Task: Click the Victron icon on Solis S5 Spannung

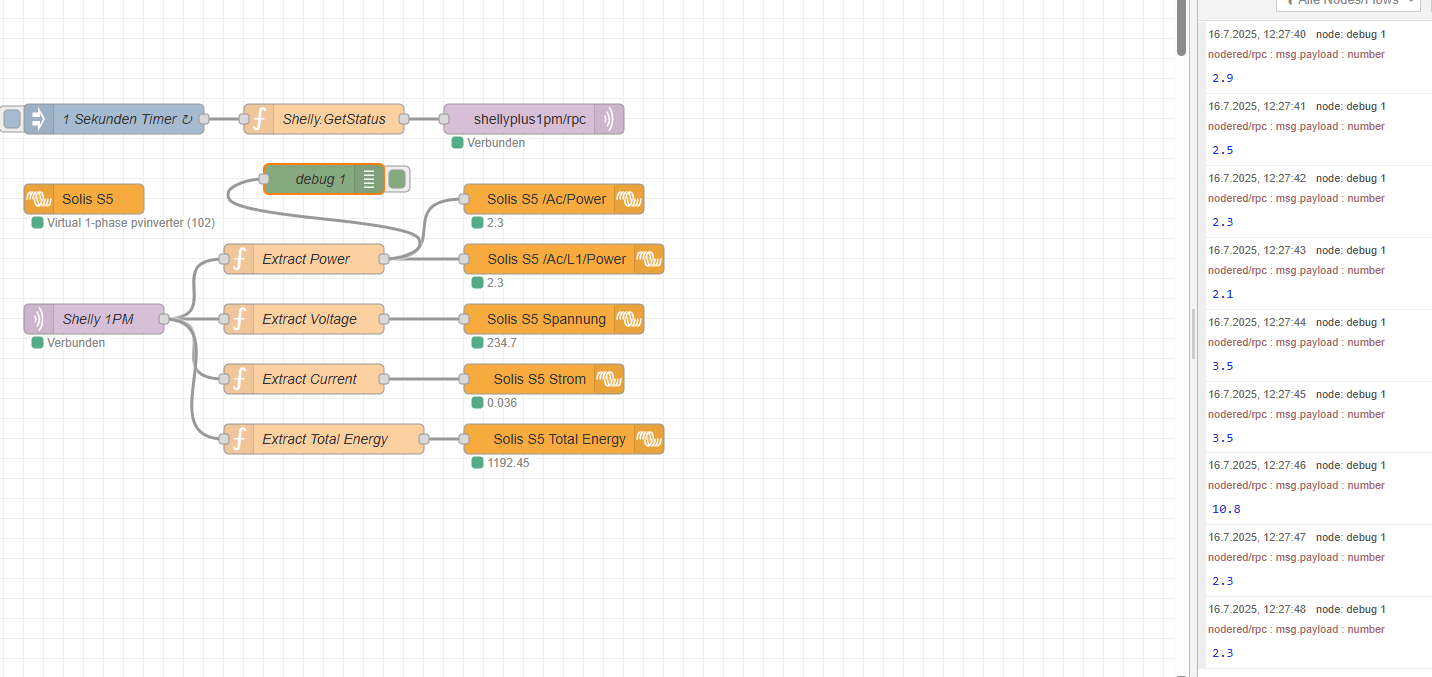Action: click(x=629, y=319)
